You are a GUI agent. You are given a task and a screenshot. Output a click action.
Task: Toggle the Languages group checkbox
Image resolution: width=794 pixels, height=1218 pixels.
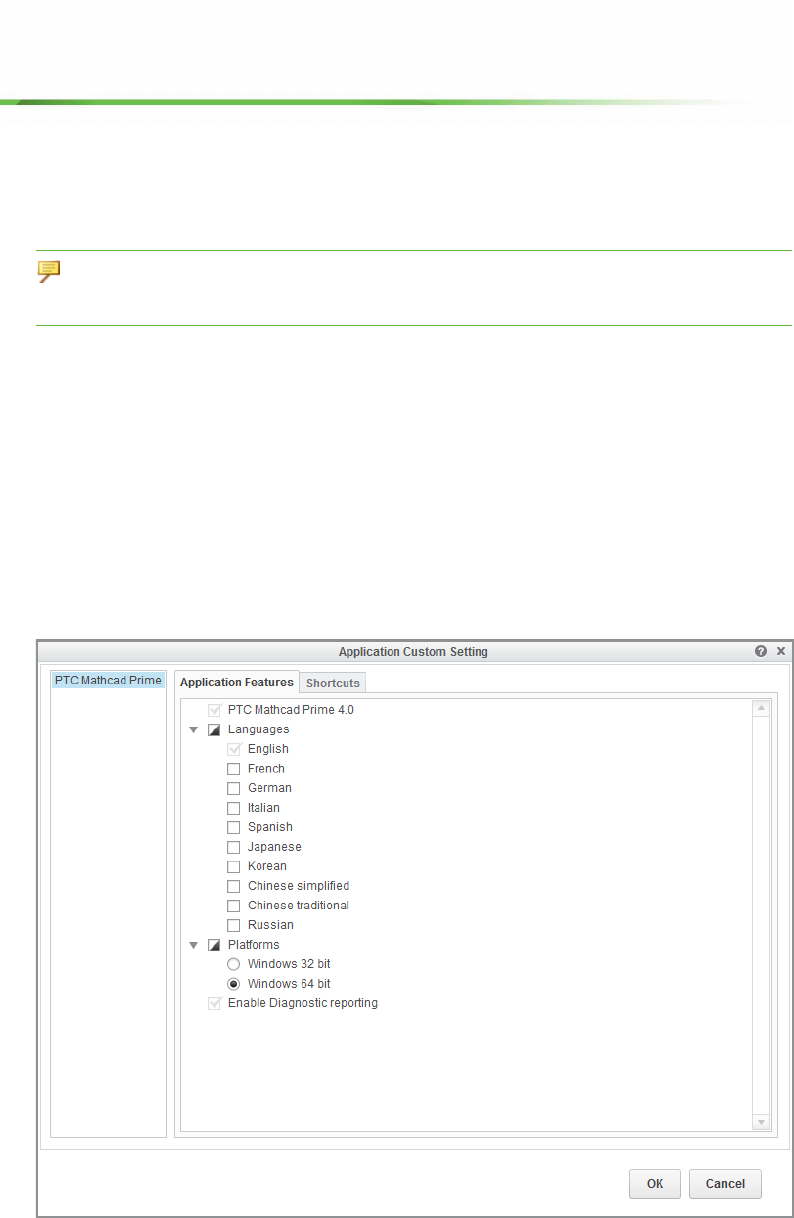click(214, 730)
